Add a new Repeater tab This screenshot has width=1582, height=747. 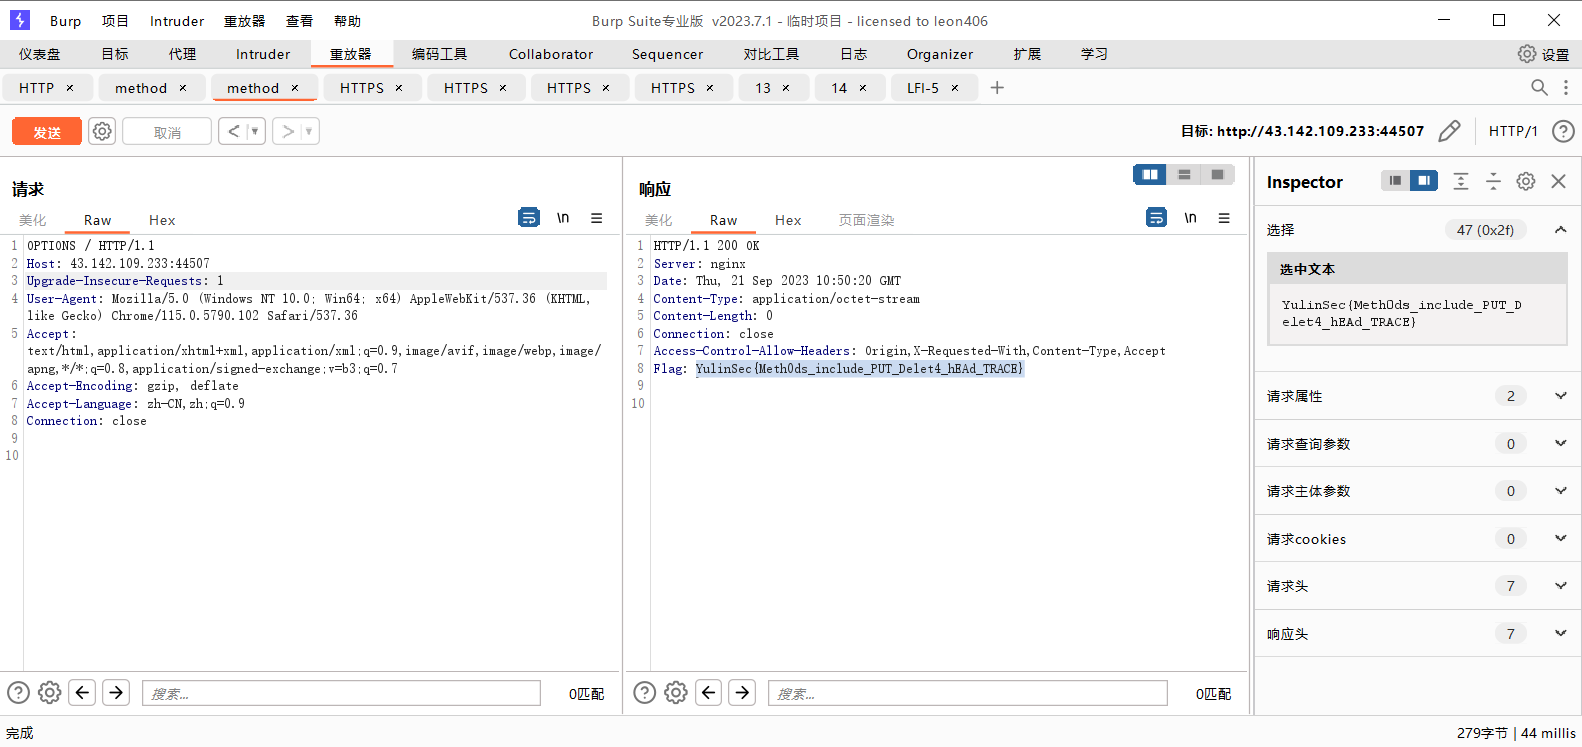pyautogui.click(x=997, y=88)
